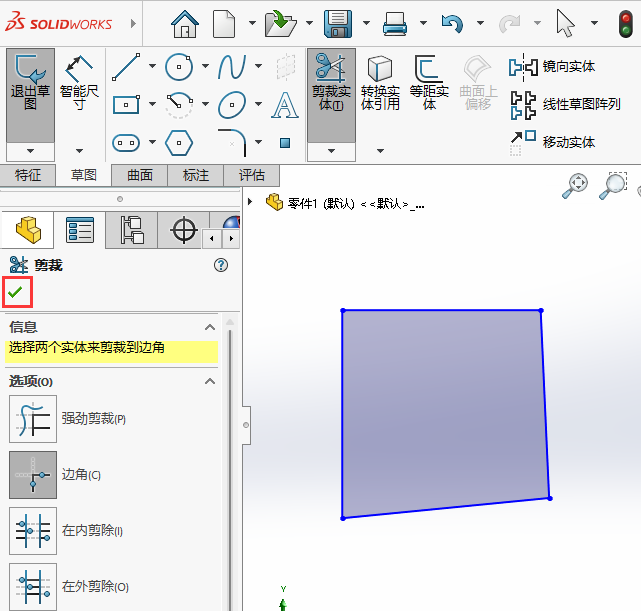Open dropdown under 智能尺寸 button
The image size is (641, 611).
click(x=79, y=151)
